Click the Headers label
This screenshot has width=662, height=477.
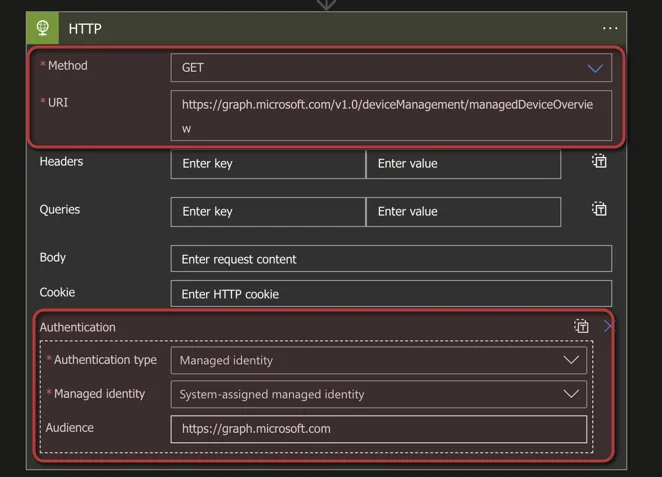pos(61,161)
